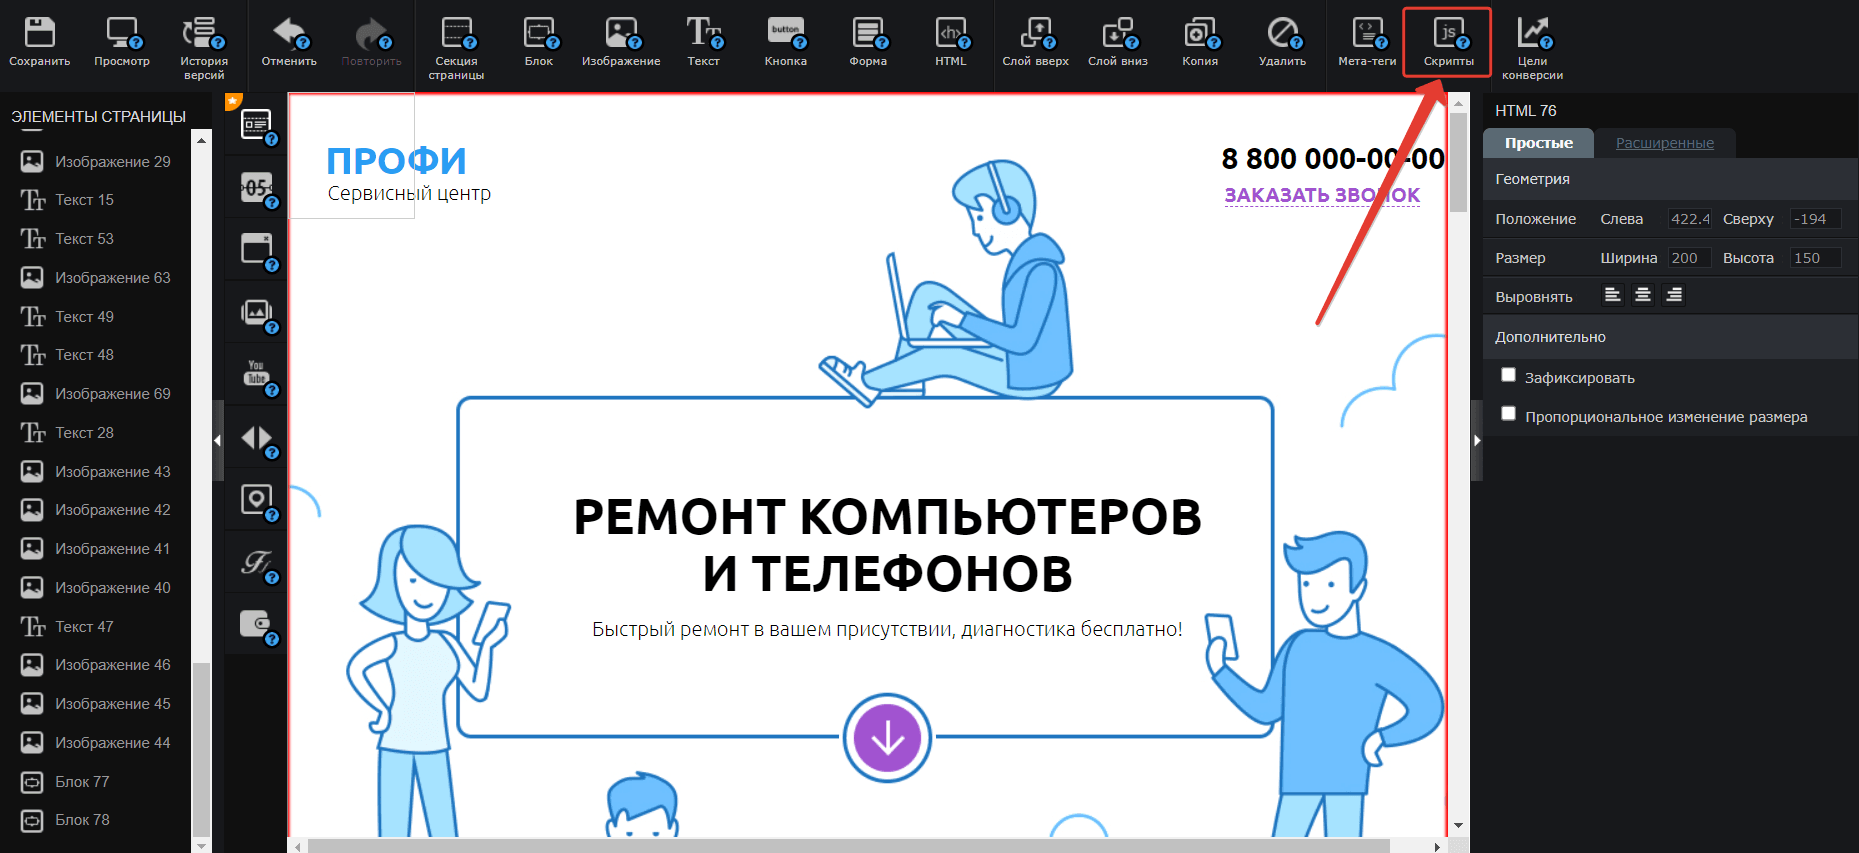Open История версий
The image size is (1859, 853).
(204, 47)
